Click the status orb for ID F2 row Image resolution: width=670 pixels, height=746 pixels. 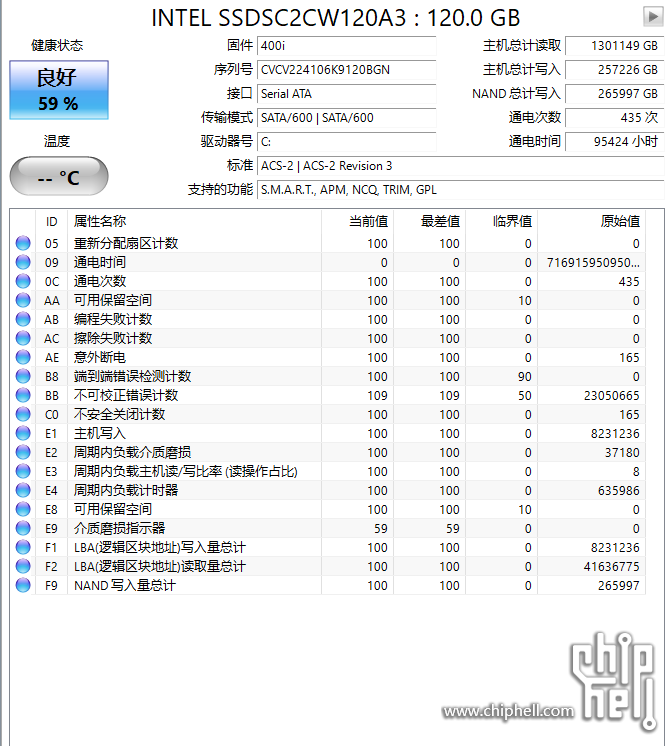pyautogui.click(x=23, y=566)
